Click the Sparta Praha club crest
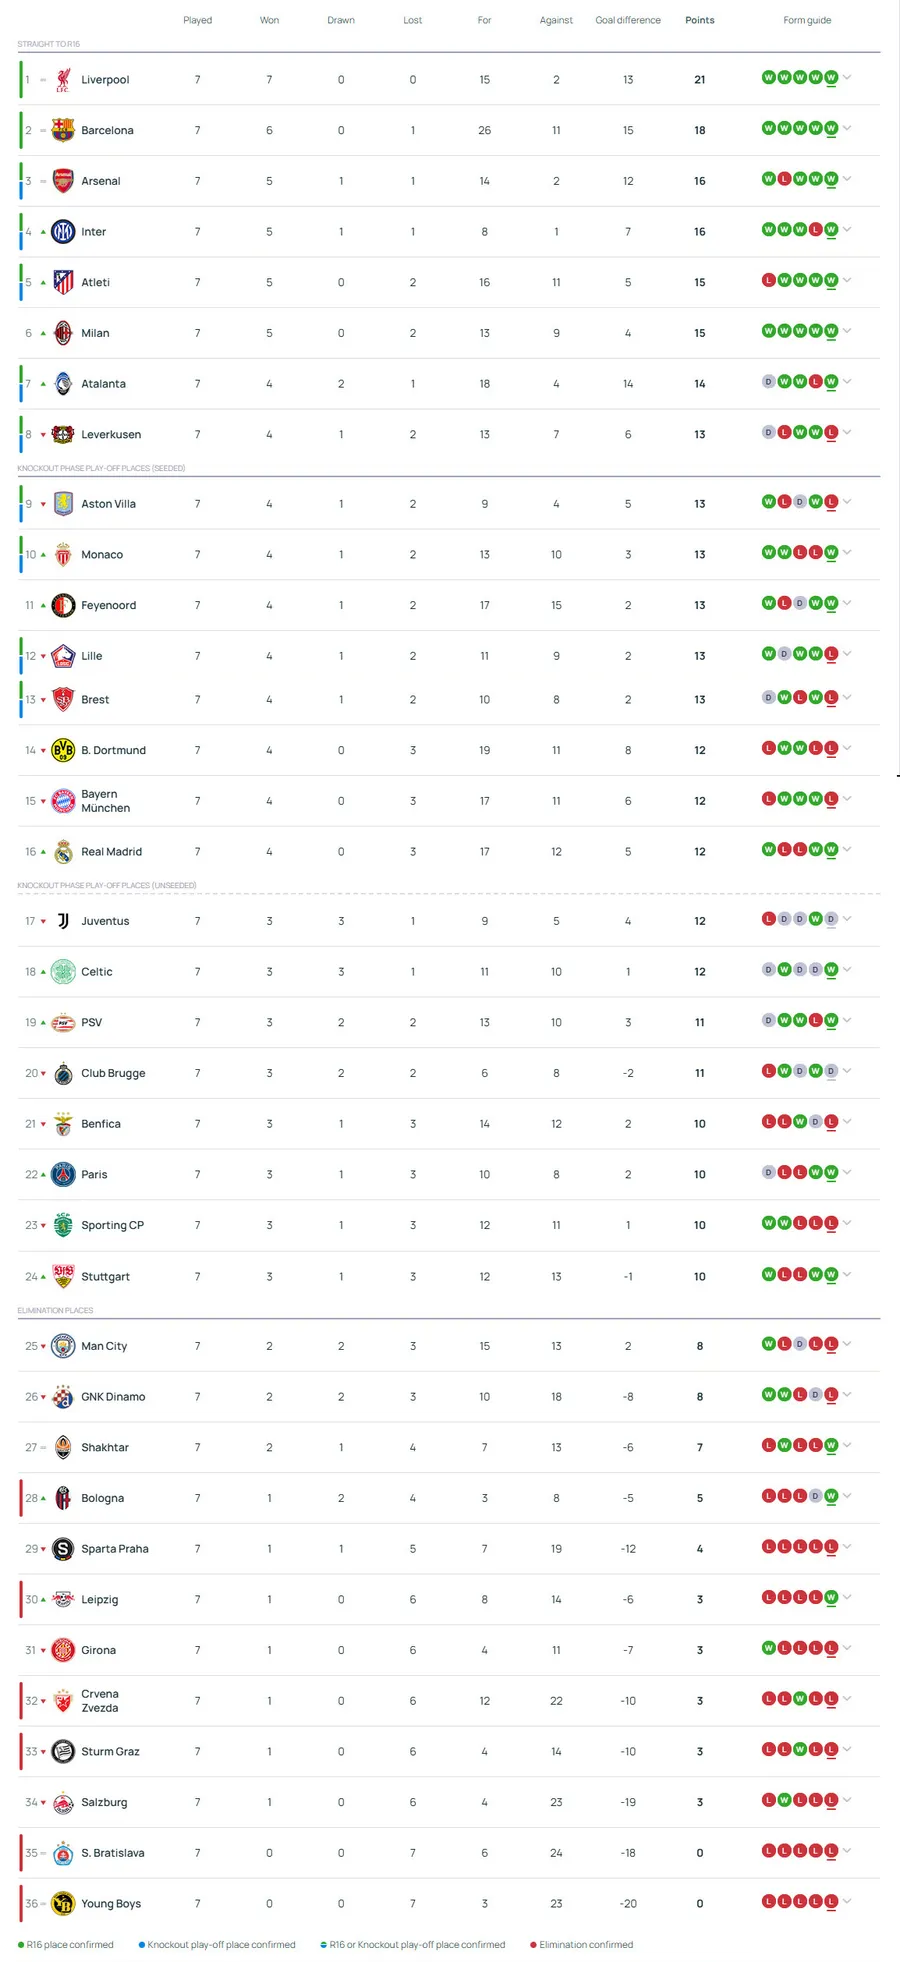The width and height of the screenshot is (900, 1962). click(x=63, y=1549)
